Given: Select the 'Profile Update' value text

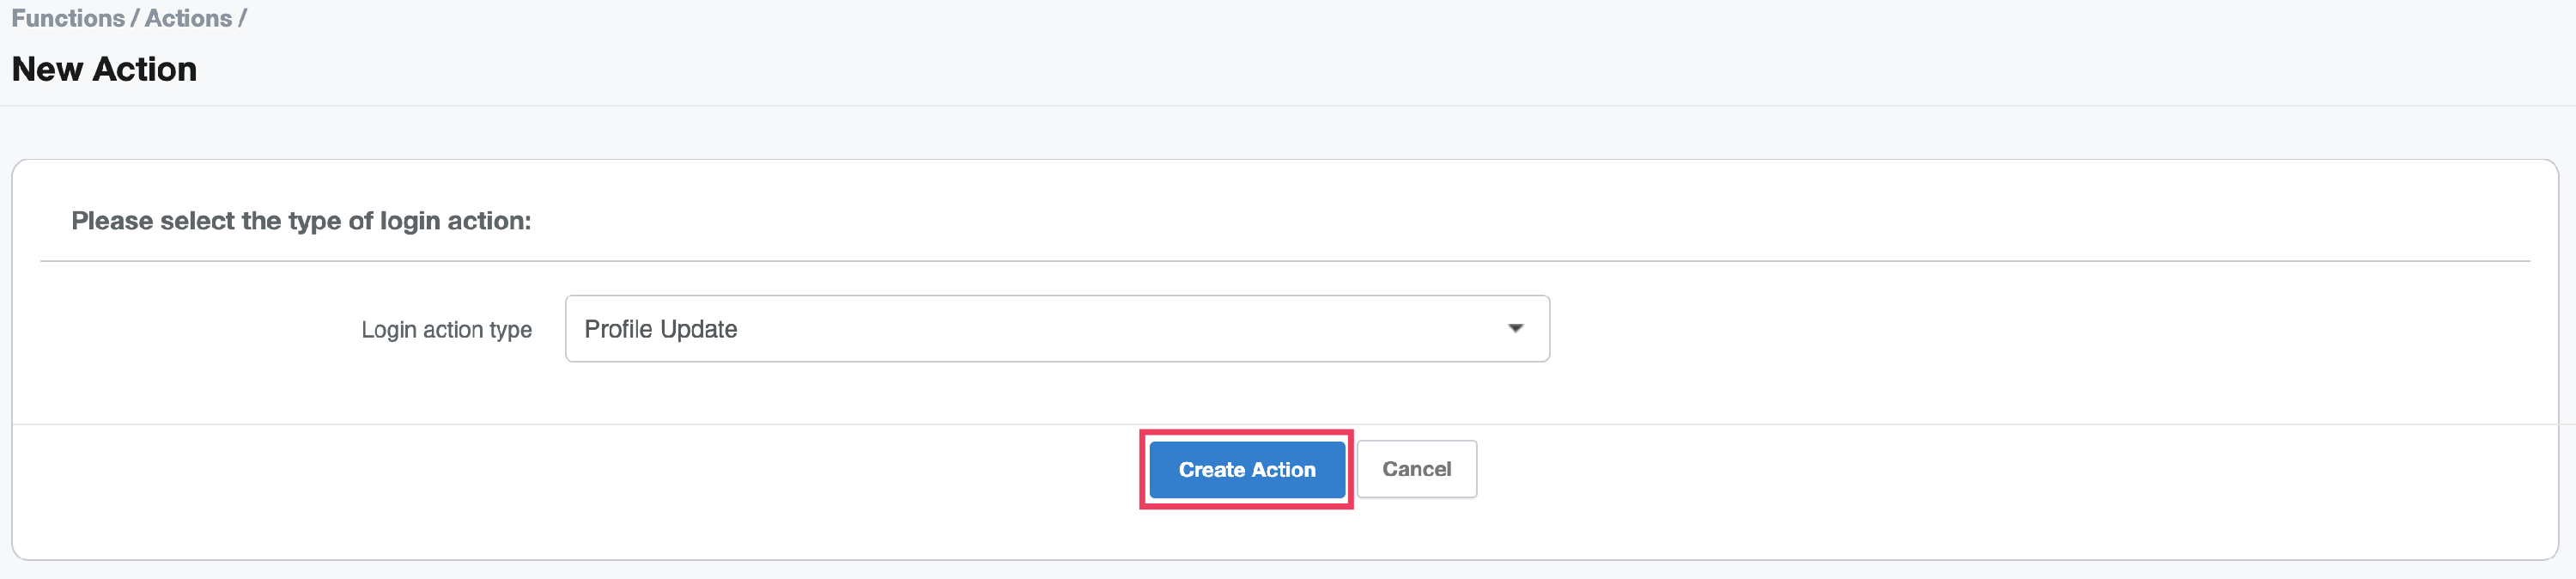Looking at the screenshot, I should coord(660,329).
